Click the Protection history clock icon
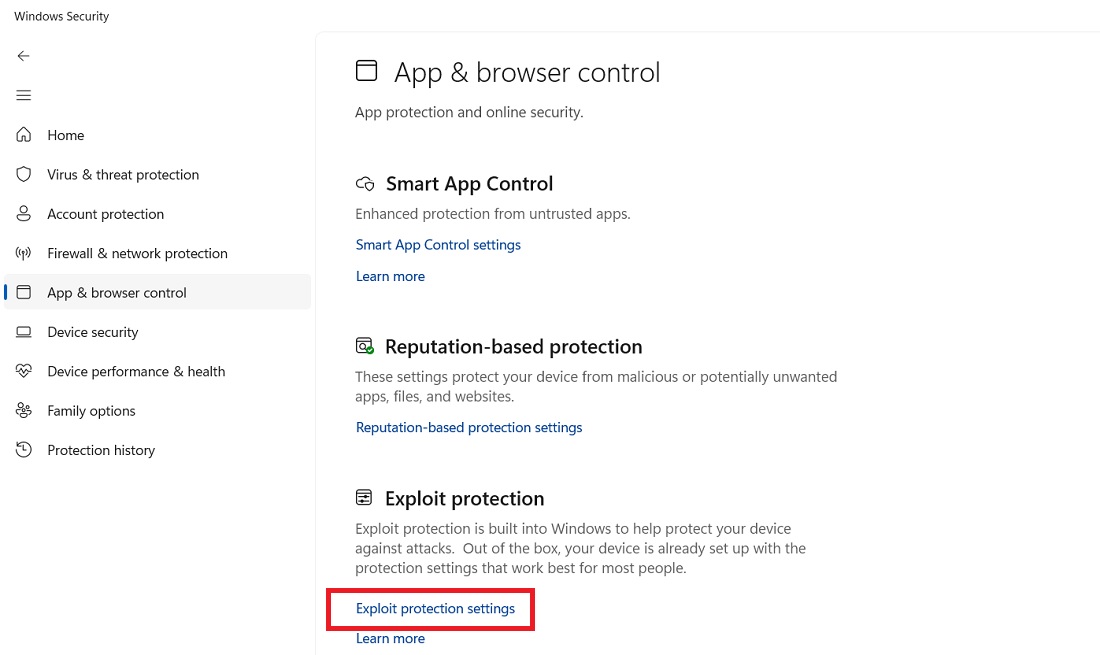 (x=24, y=450)
